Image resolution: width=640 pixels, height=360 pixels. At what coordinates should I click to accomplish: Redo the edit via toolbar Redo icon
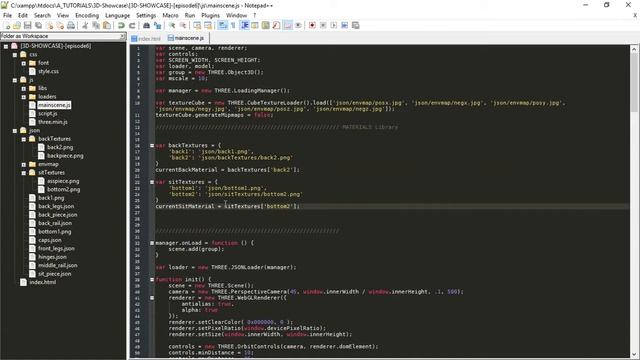pyautogui.click(x=132, y=25)
